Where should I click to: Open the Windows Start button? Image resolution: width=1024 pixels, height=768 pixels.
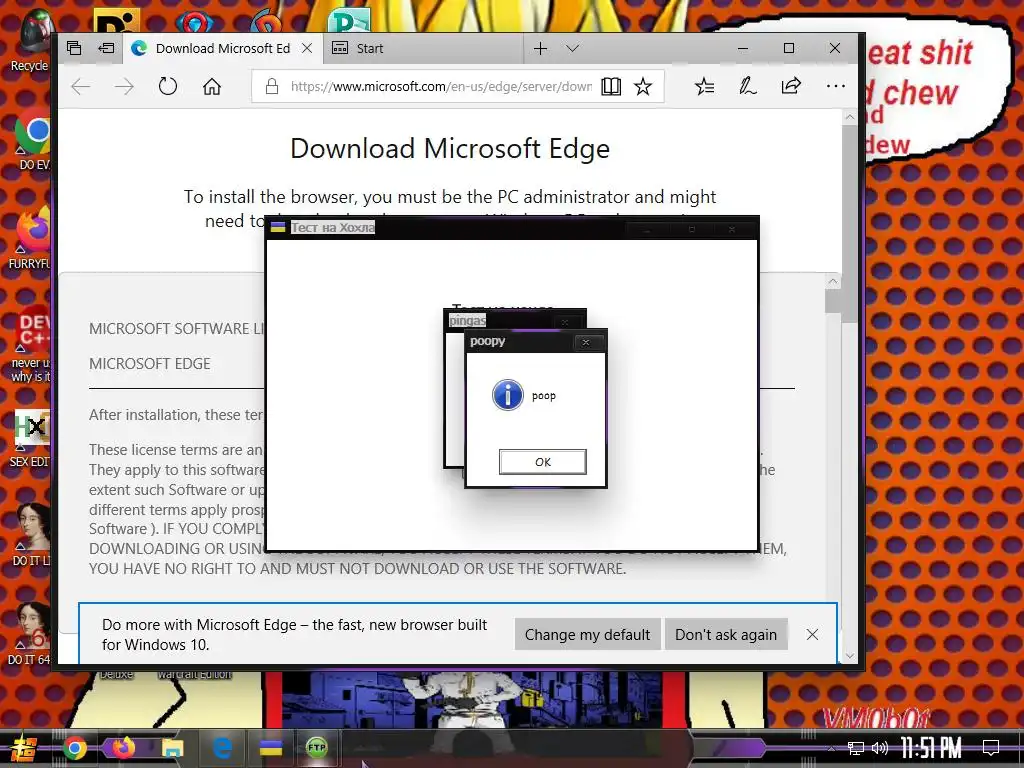pos(23,748)
